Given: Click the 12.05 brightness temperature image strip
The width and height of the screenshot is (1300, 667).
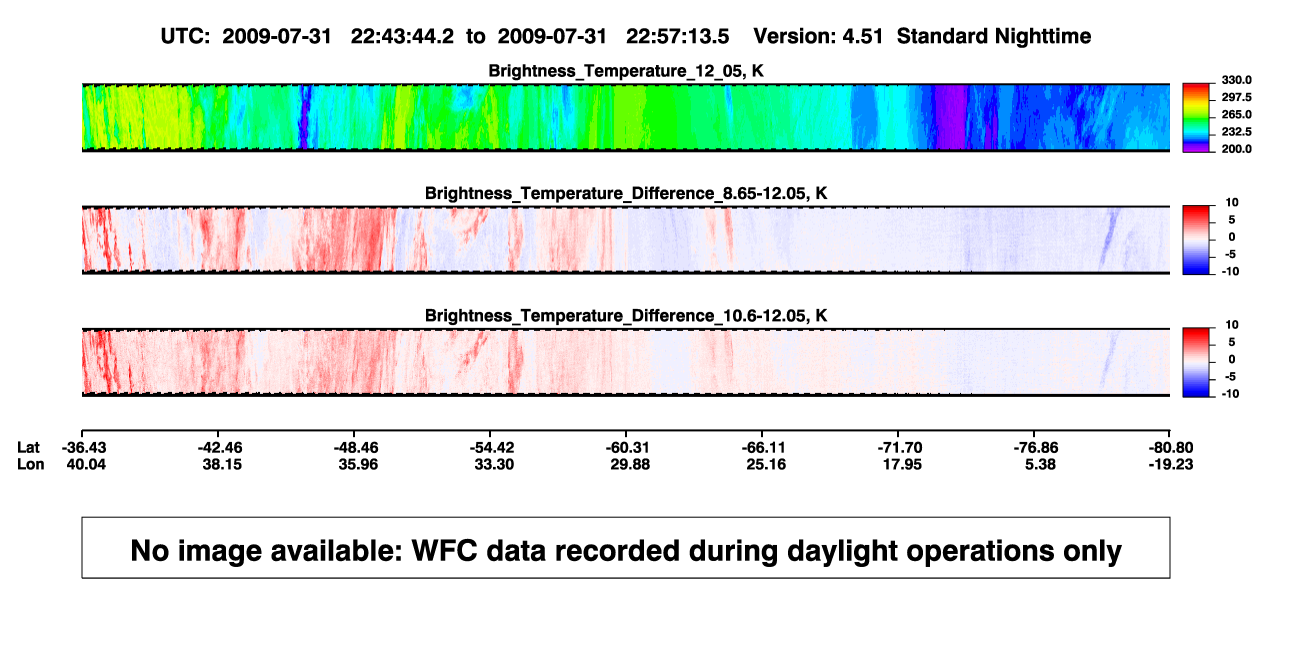Looking at the screenshot, I should coord(626,118).
